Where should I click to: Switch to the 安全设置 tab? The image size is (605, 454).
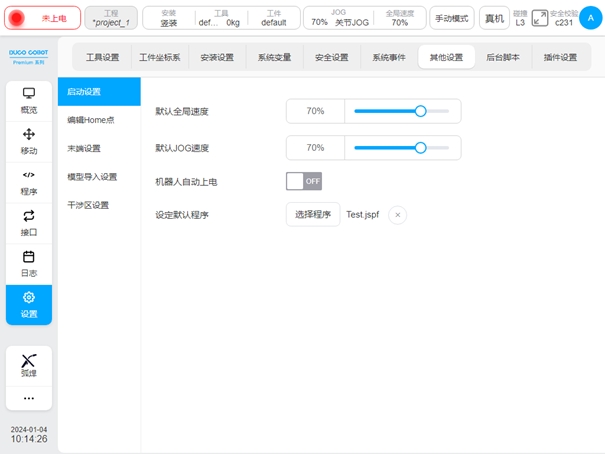click(x=331, y=57)
